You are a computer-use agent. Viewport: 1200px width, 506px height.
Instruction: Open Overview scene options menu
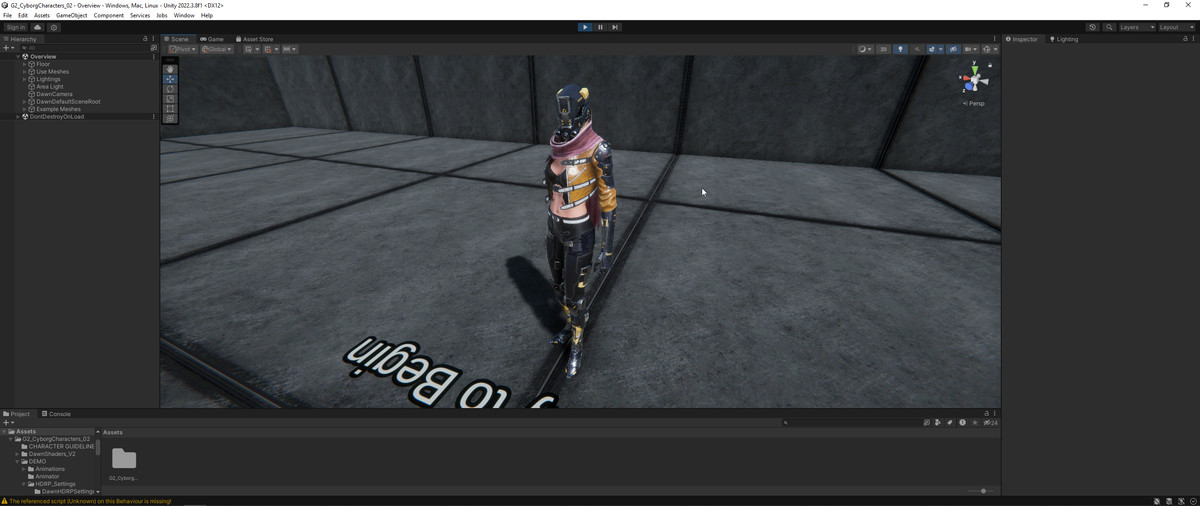click(153, 57)
